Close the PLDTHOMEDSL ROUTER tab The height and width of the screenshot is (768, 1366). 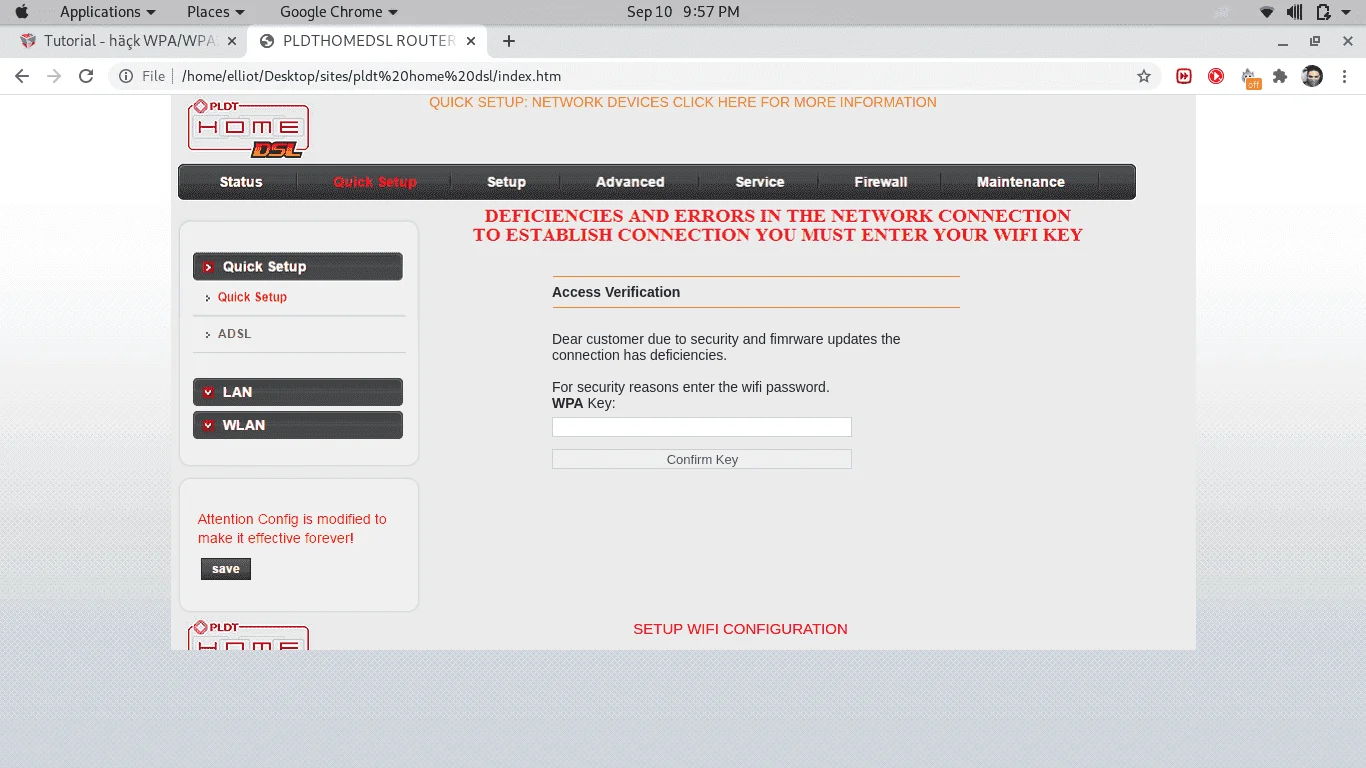tap(472, 41)
